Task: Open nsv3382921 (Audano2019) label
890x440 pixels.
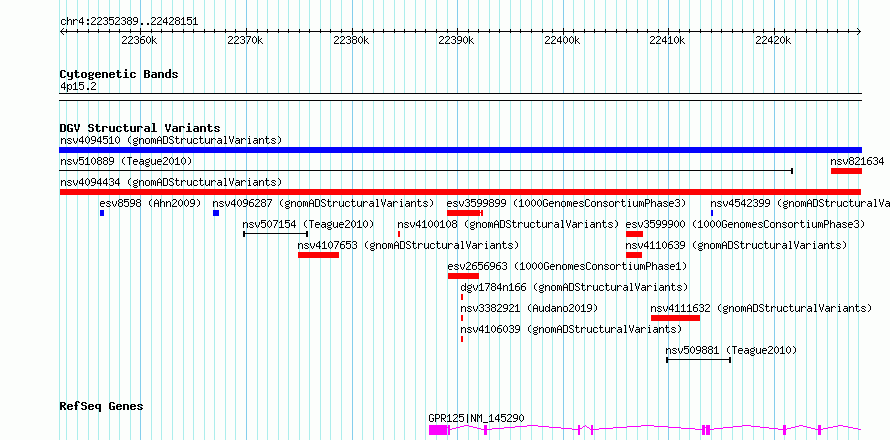Action: pos(529,308)
